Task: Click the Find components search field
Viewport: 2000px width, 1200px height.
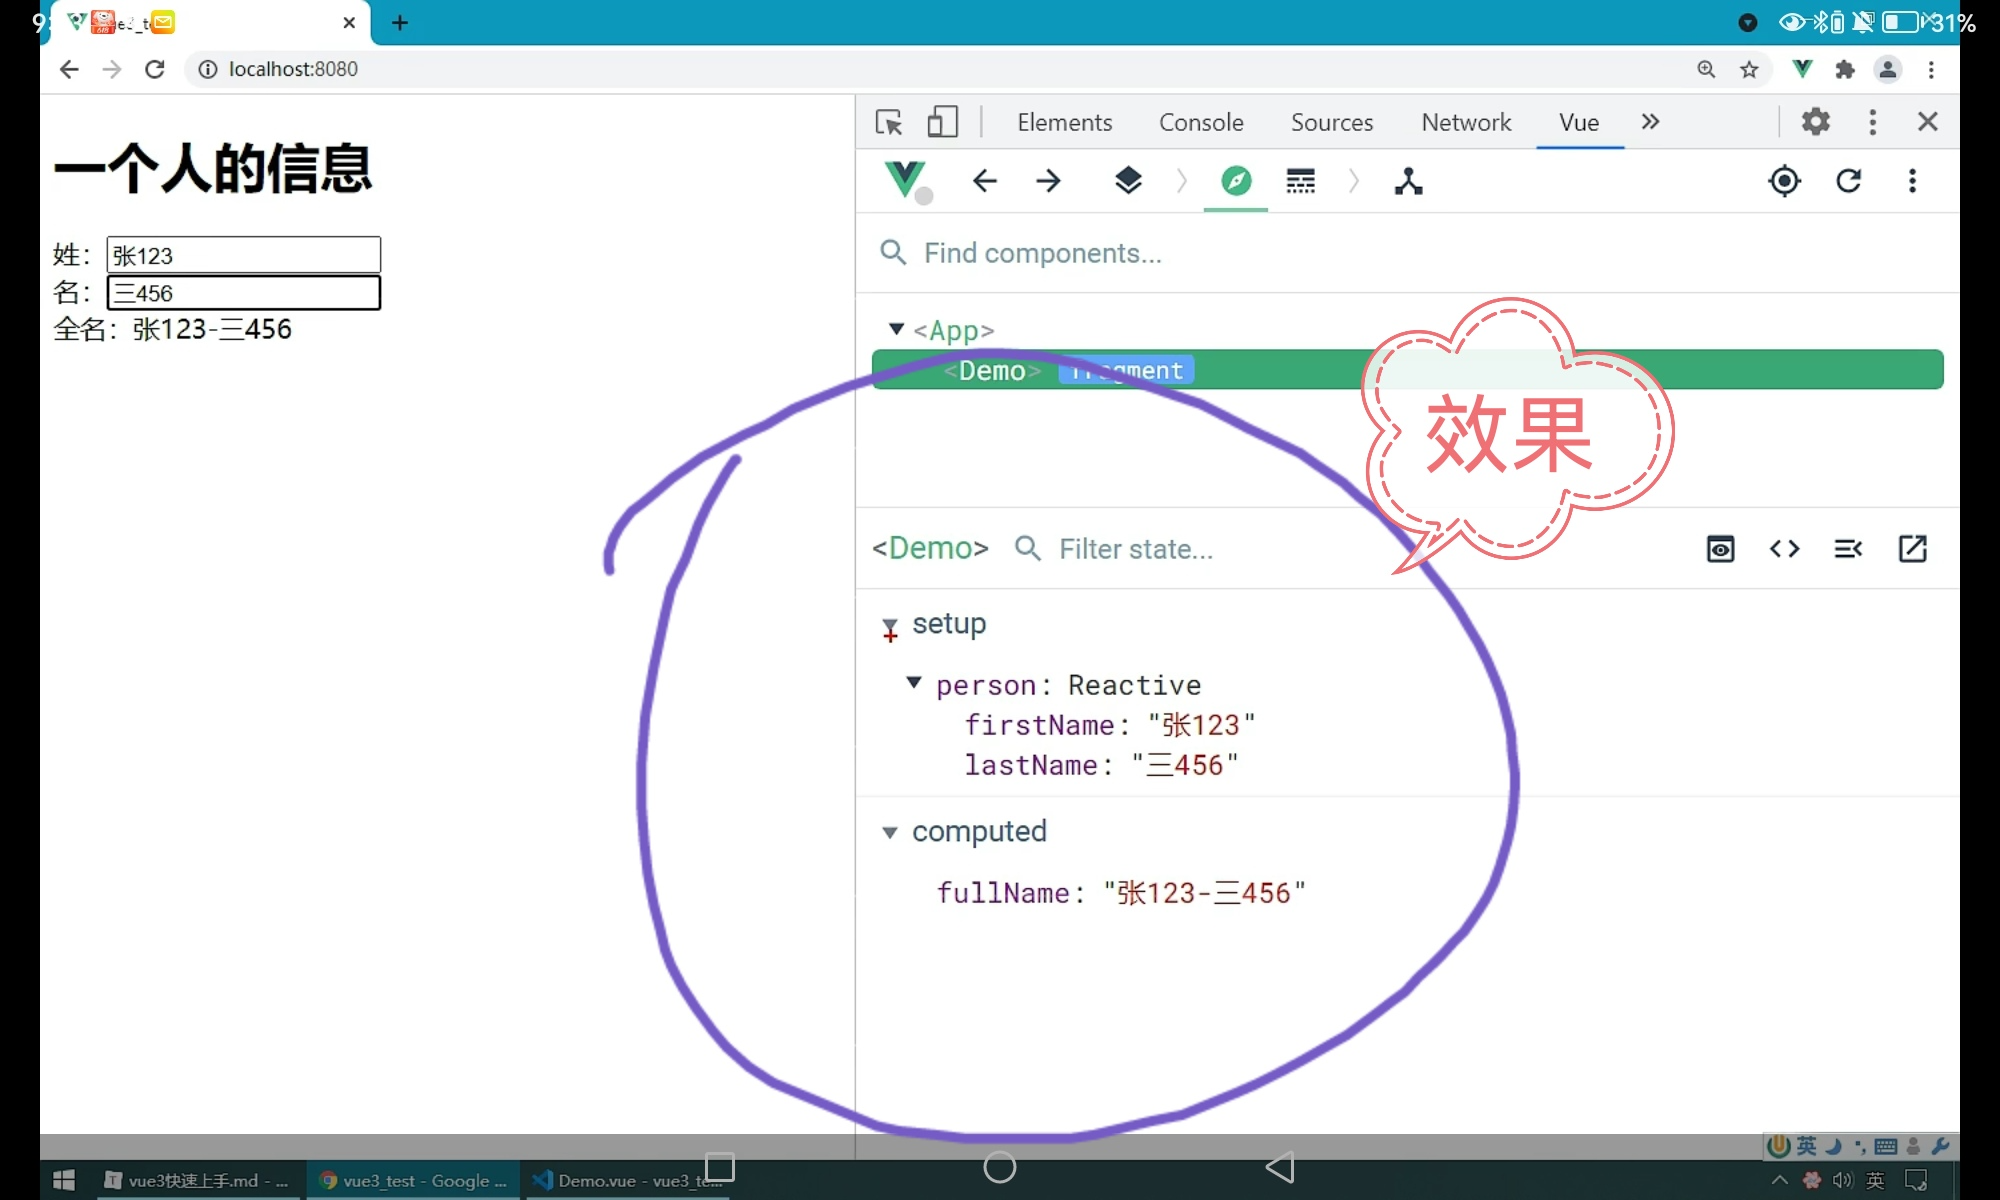Action: [1042, 253]
